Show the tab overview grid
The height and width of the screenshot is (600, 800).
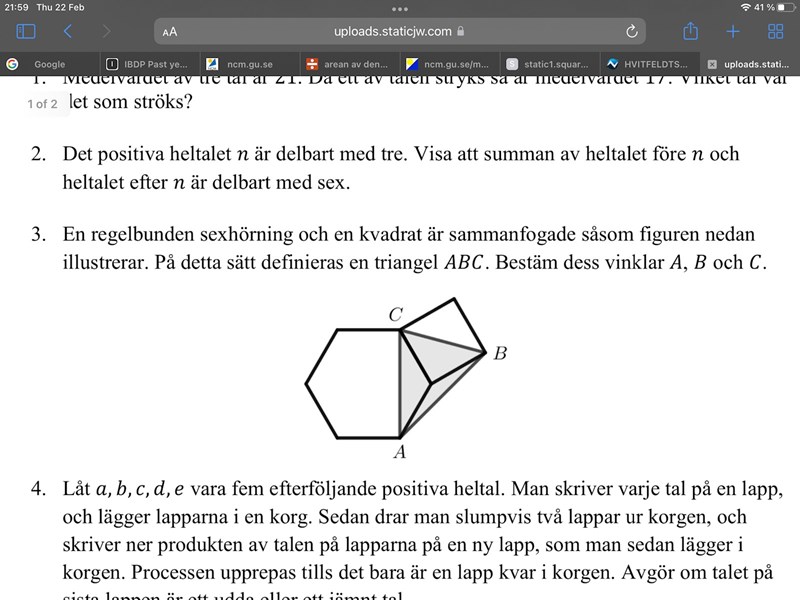pos(775,32)
